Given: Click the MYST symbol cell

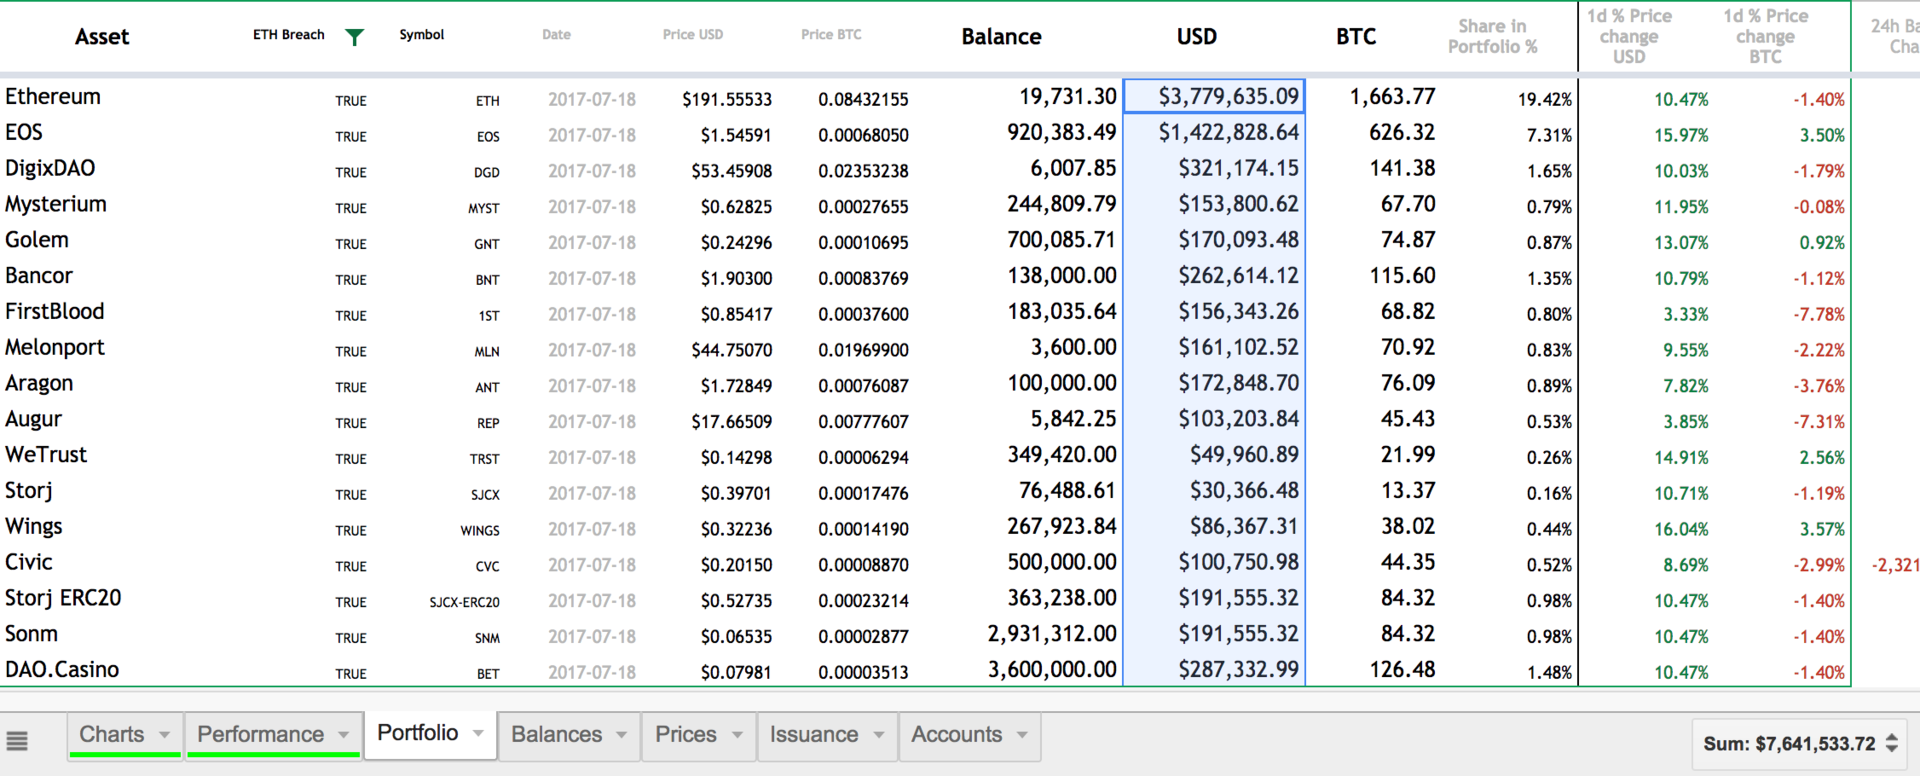Looking at the screenshot, I should click(x=483, y=209).
